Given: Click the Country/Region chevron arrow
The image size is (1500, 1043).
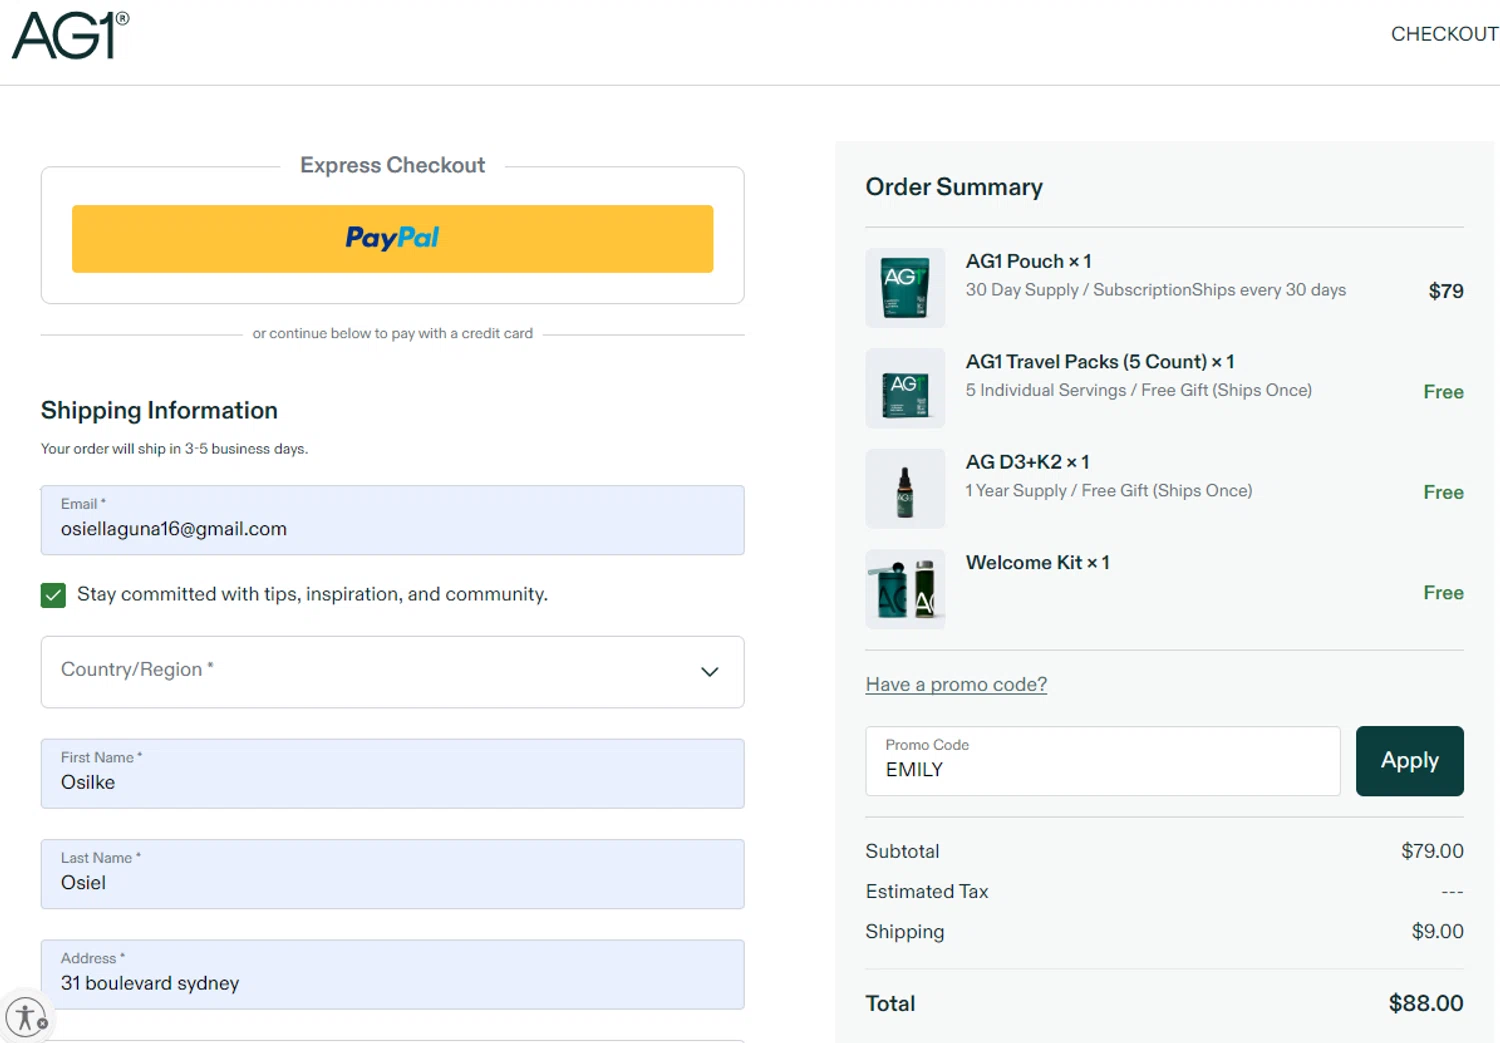Looking at the screenshot, I should tap(709, 672).
